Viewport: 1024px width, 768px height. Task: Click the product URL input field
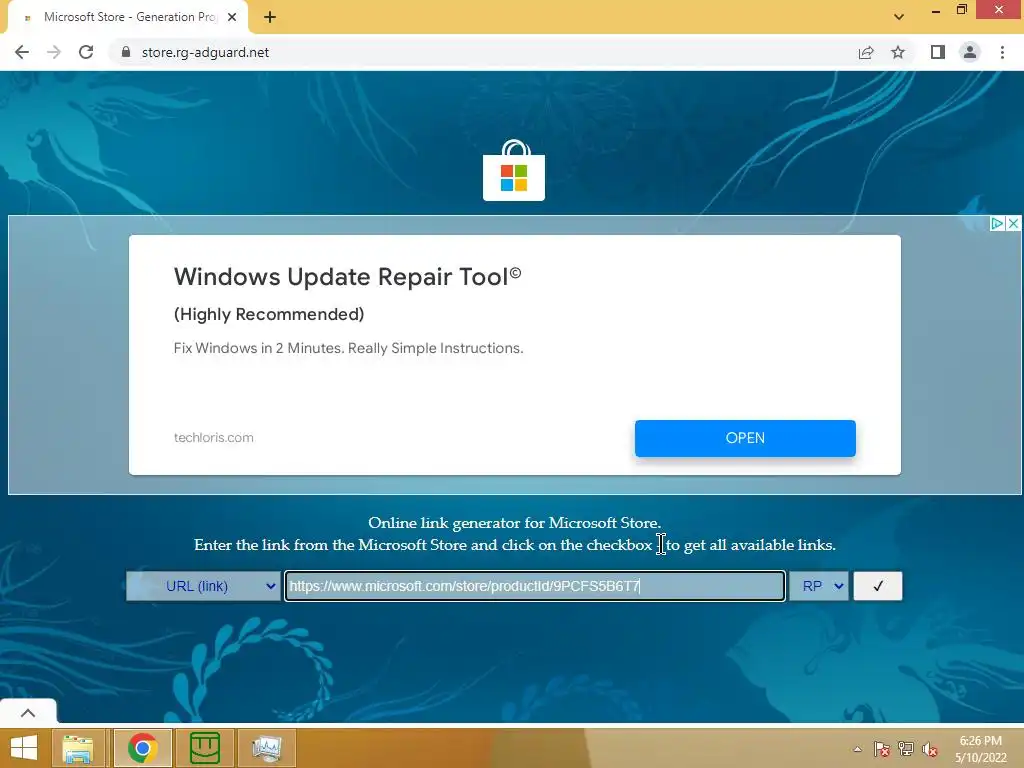(x=535, y=586)
